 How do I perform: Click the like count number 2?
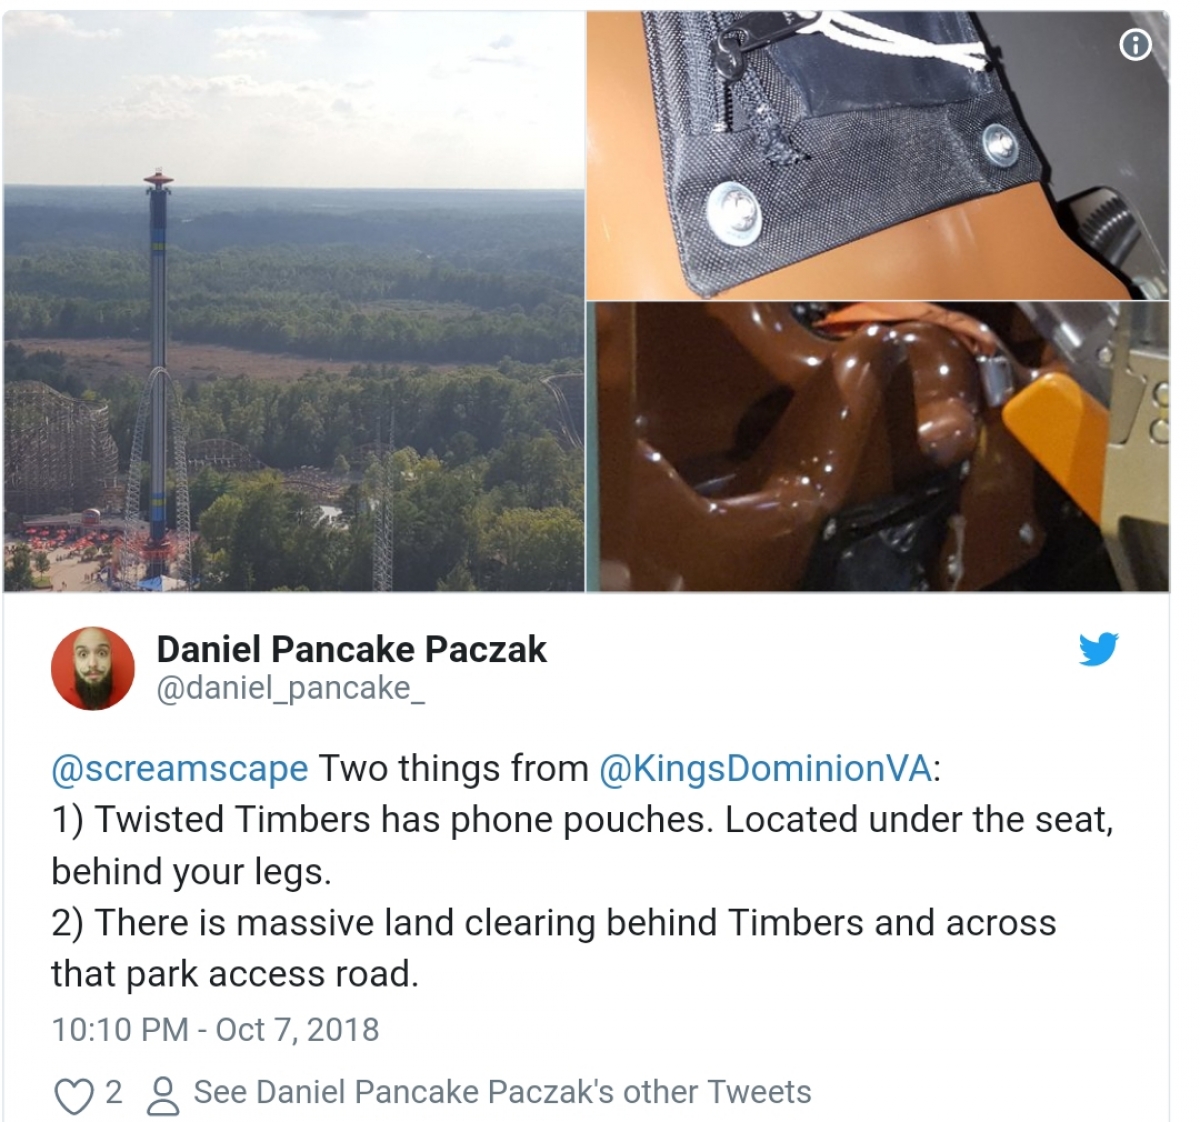[x=114, y=1092]
